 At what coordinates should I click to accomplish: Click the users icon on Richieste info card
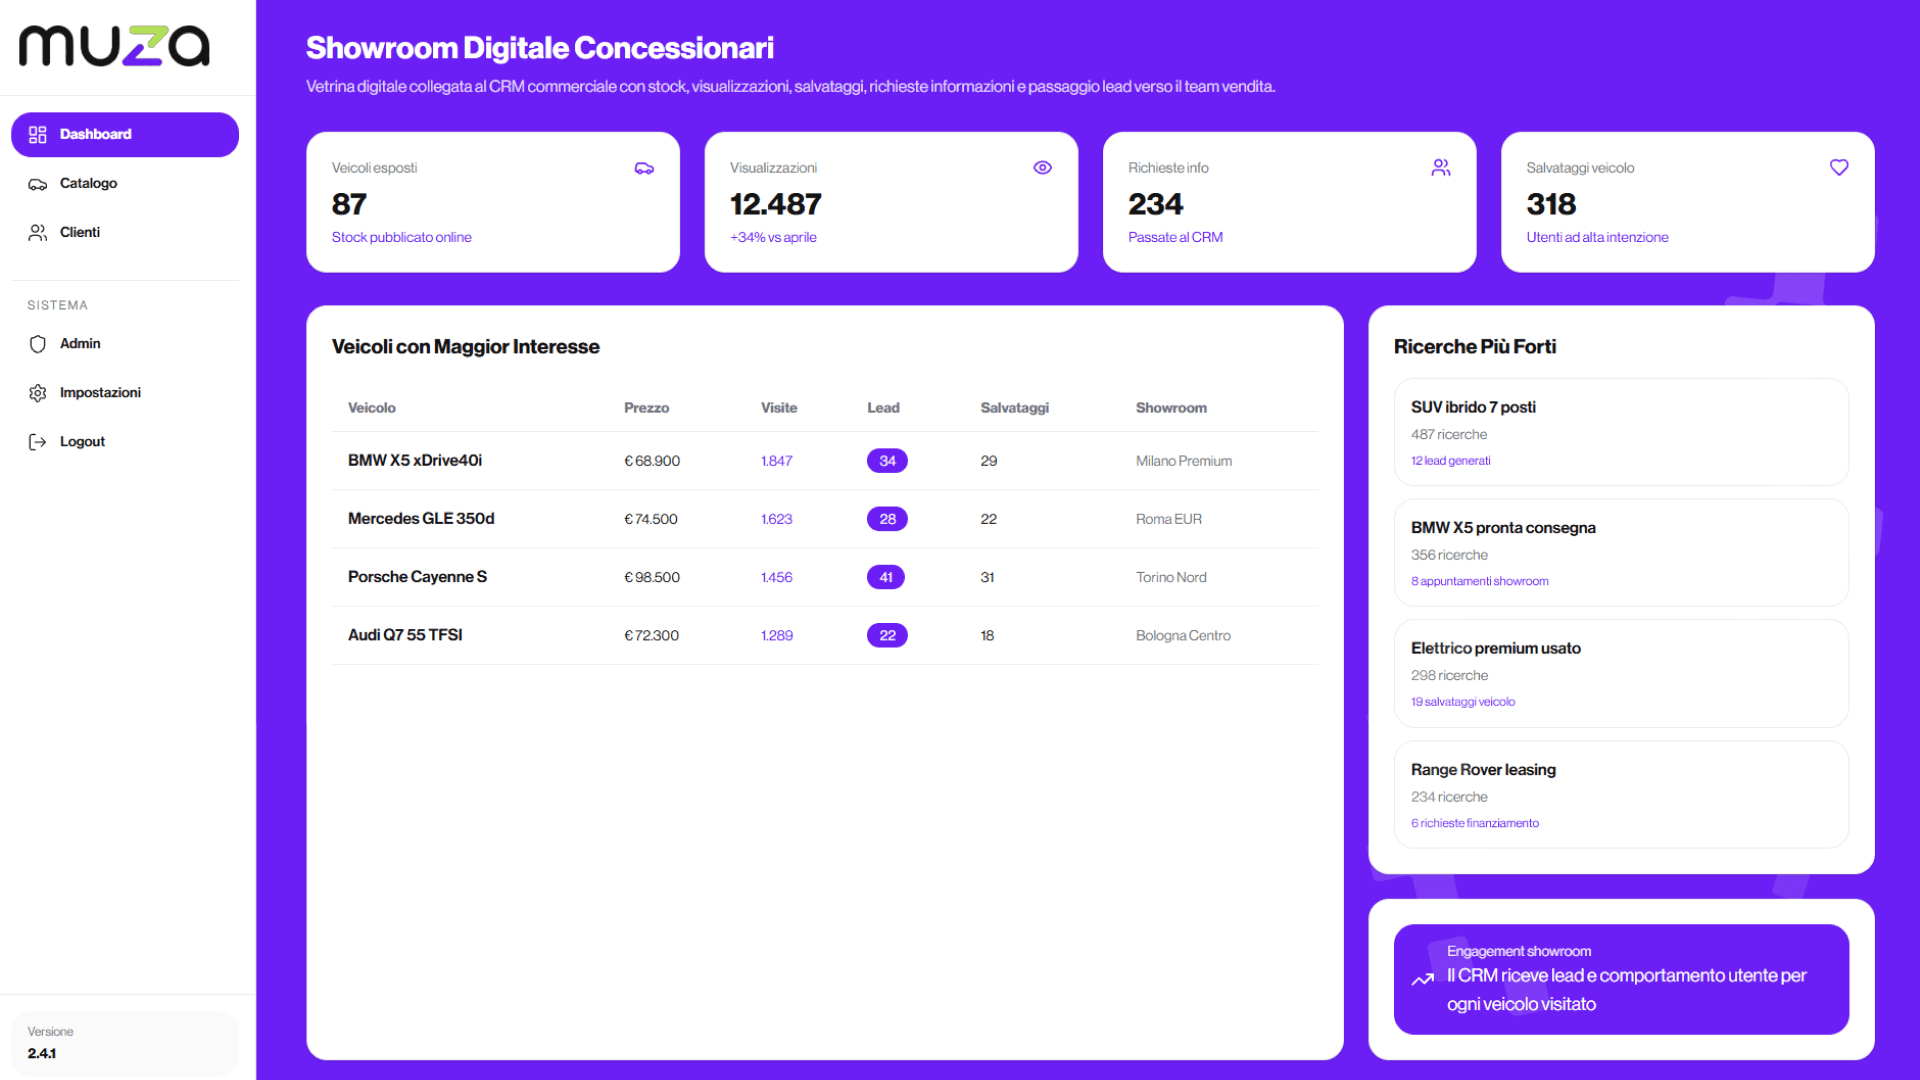[x=1440, y=168]
